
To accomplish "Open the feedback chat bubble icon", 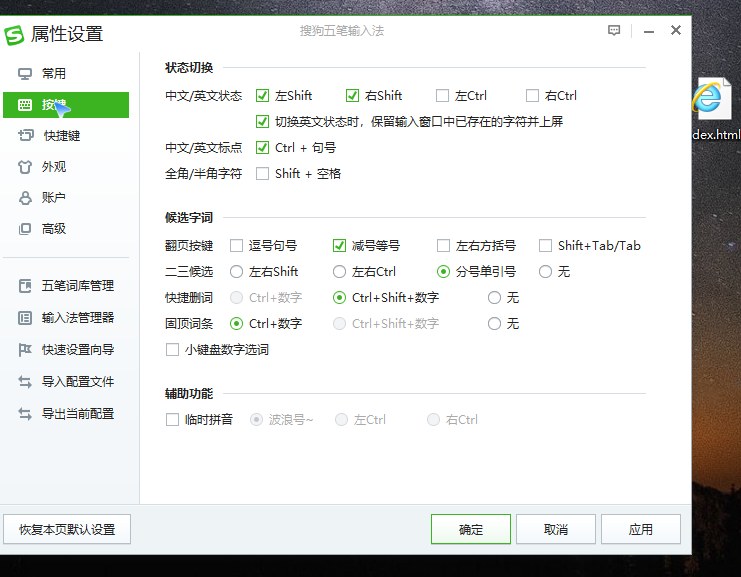I will point(614,31).
